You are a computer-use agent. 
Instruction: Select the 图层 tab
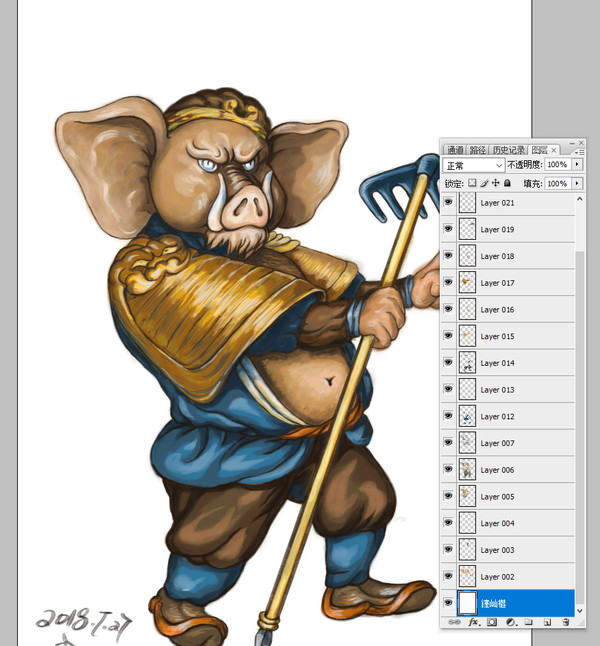pos(539,150)
